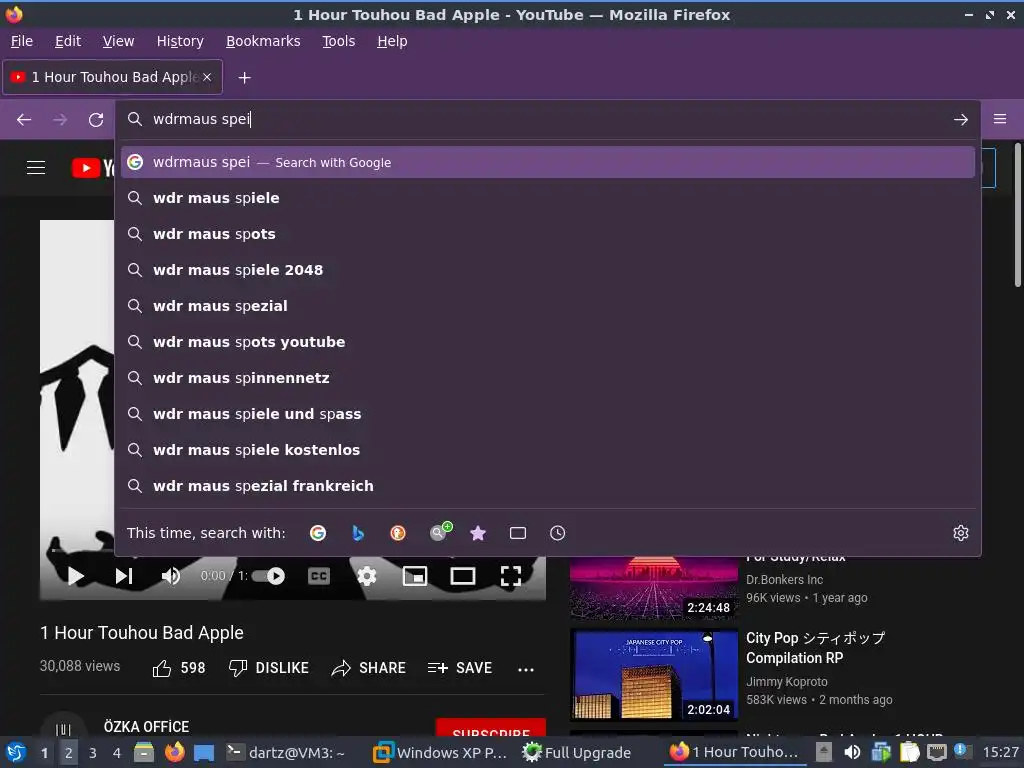The height and width of the screenshot is (768, 1024).
Task: Click the Go arrow in the address bar
Action: (x=961, y=120)
